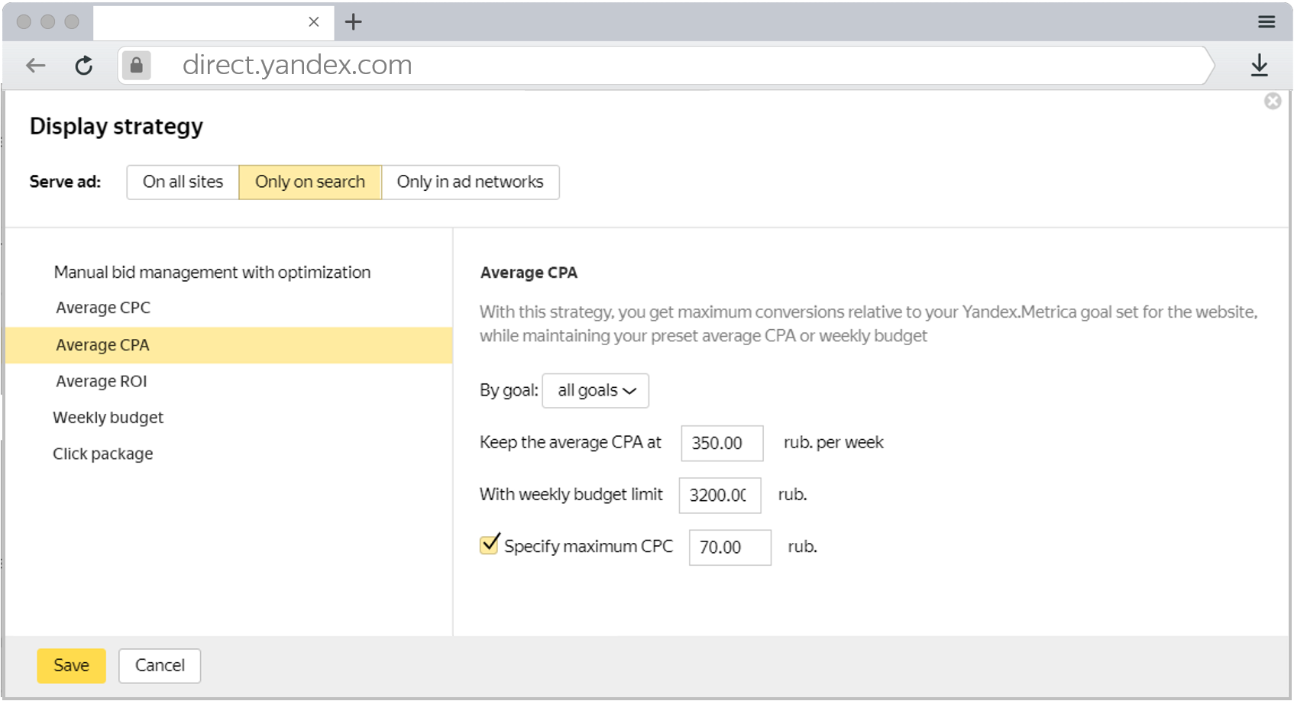Switch to Only in ad networks
This screenshot has height=701, width=1294.
[x=470, y=182]
